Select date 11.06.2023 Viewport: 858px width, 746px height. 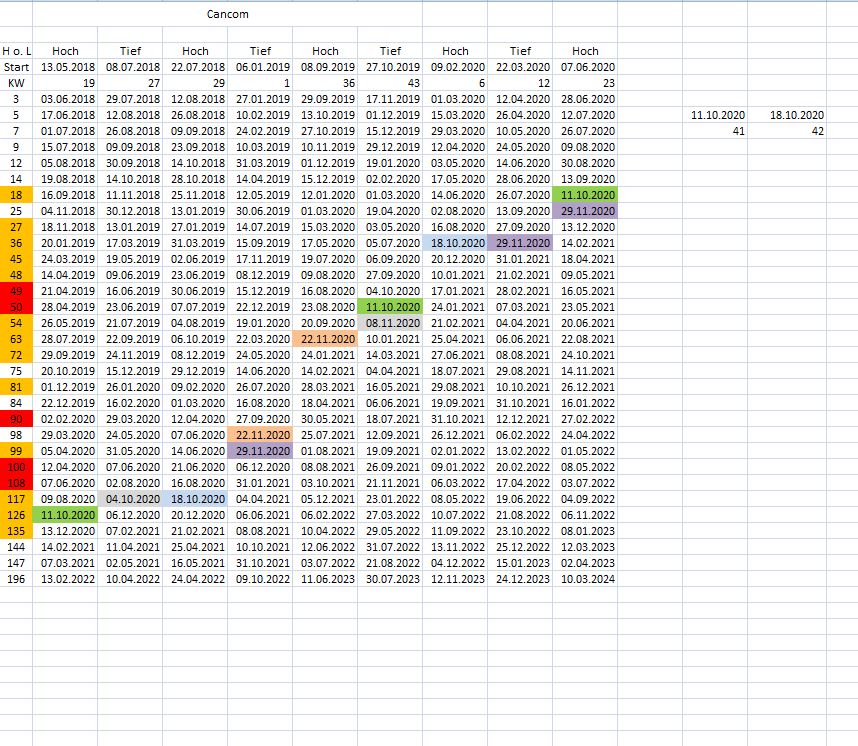pos(325,579)
